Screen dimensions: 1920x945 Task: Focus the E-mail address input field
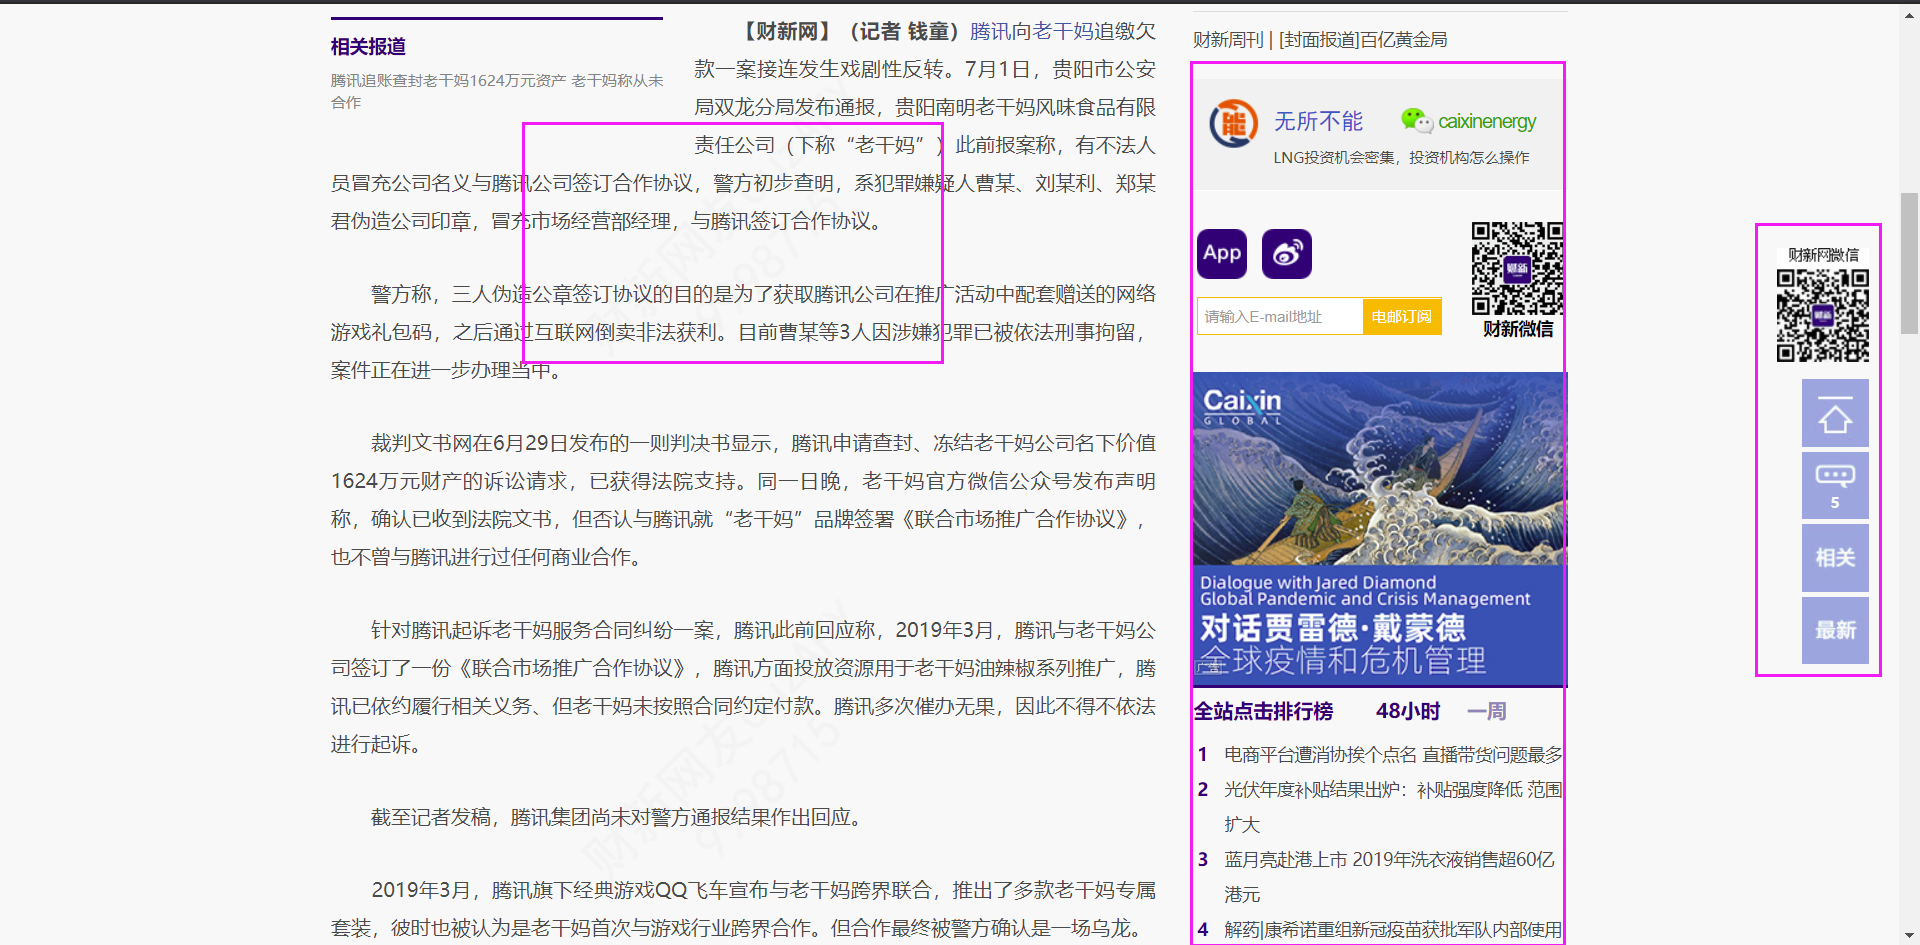coord(1280,316)
